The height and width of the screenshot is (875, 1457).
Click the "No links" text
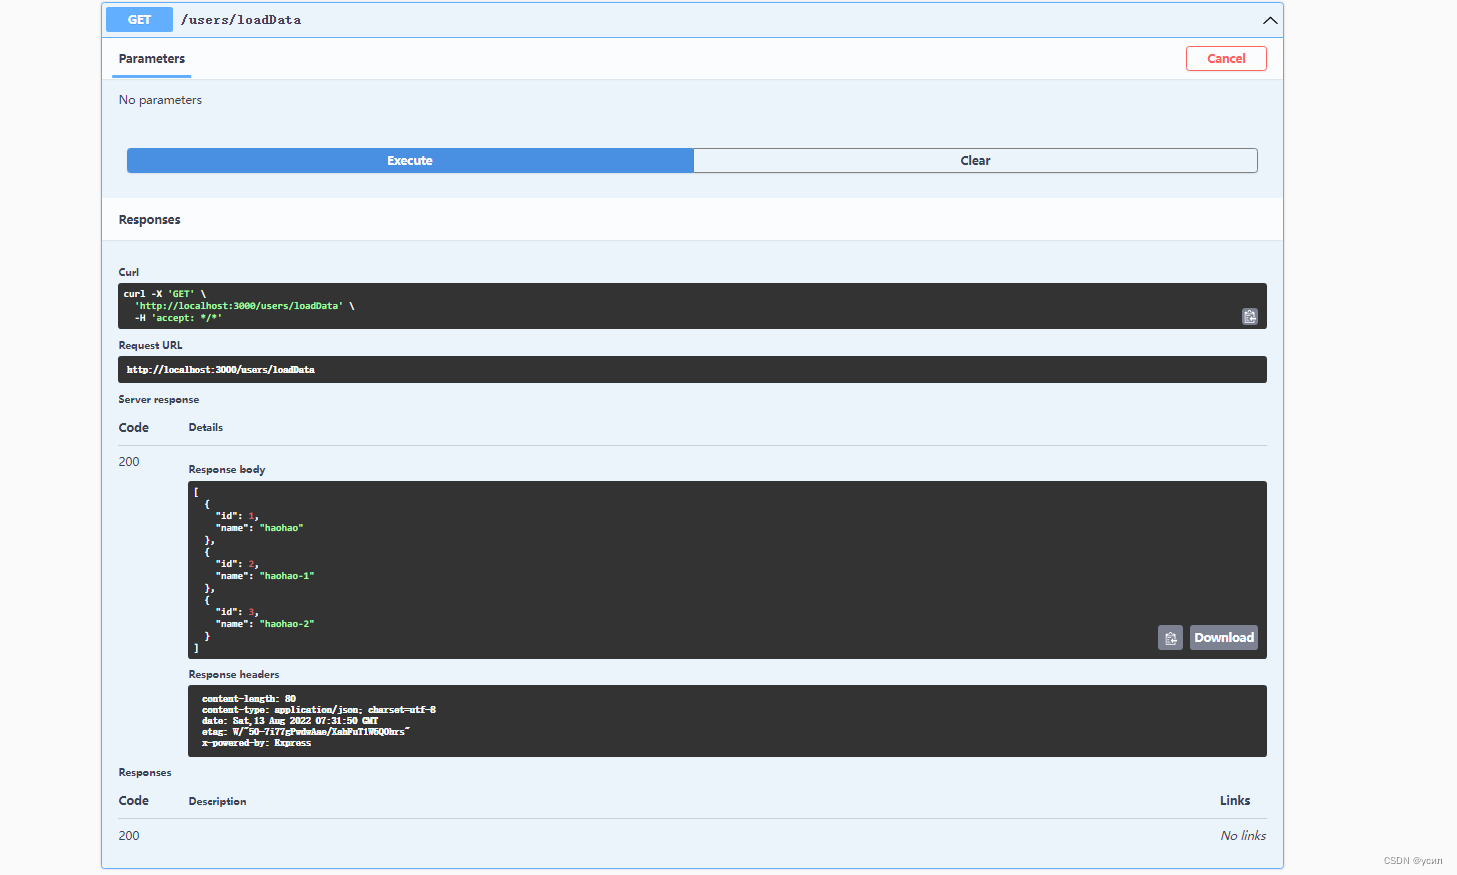1243,836
